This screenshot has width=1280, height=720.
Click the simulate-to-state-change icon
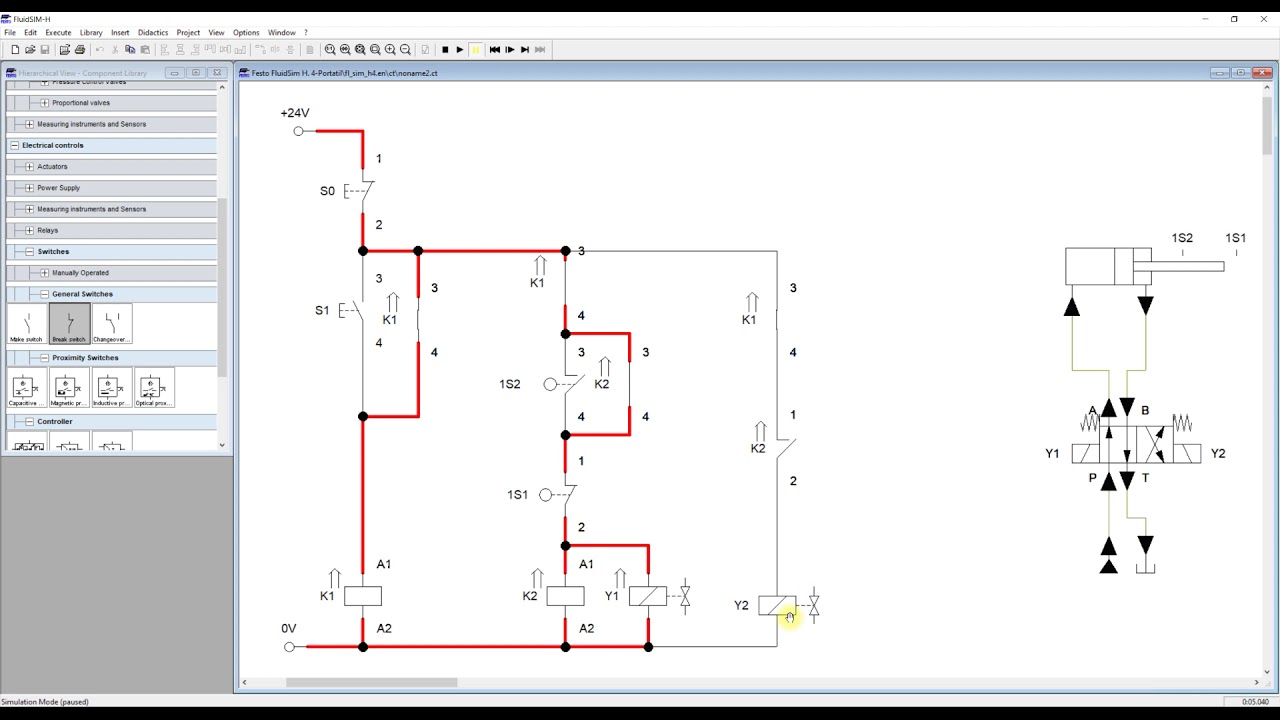pos(525,50)
